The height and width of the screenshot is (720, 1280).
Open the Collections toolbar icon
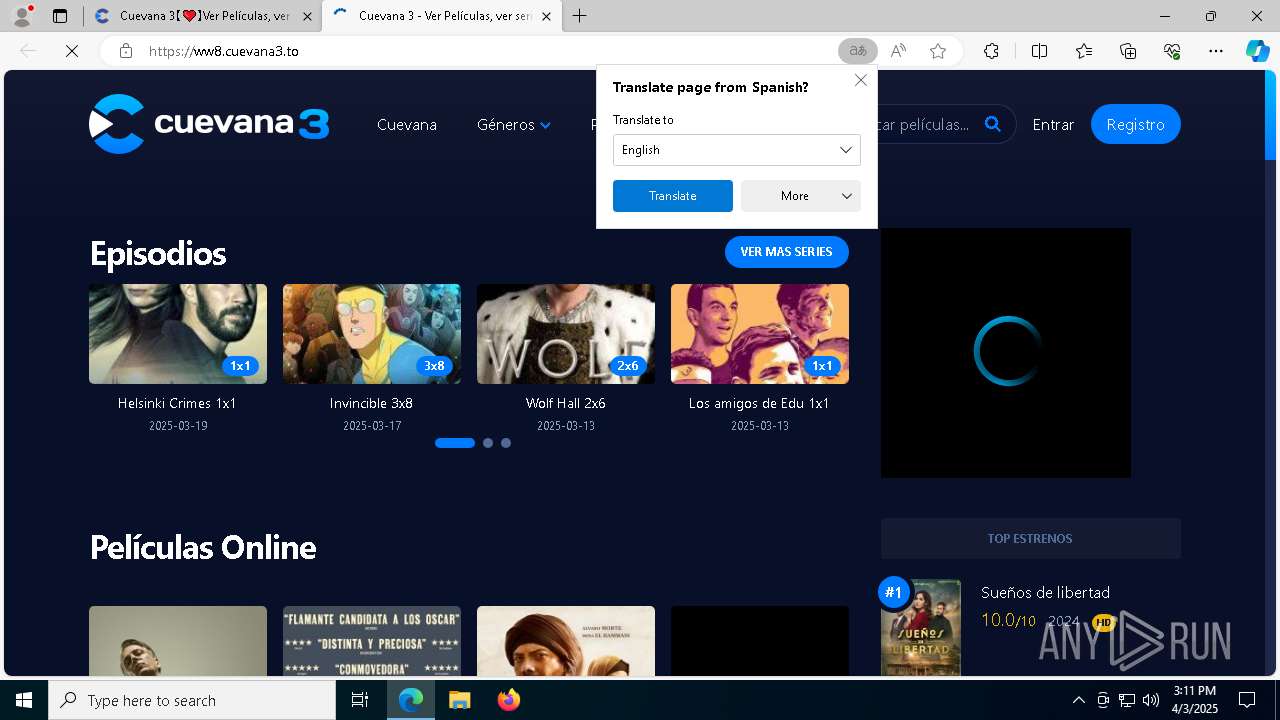click(x=1128, y=51)
